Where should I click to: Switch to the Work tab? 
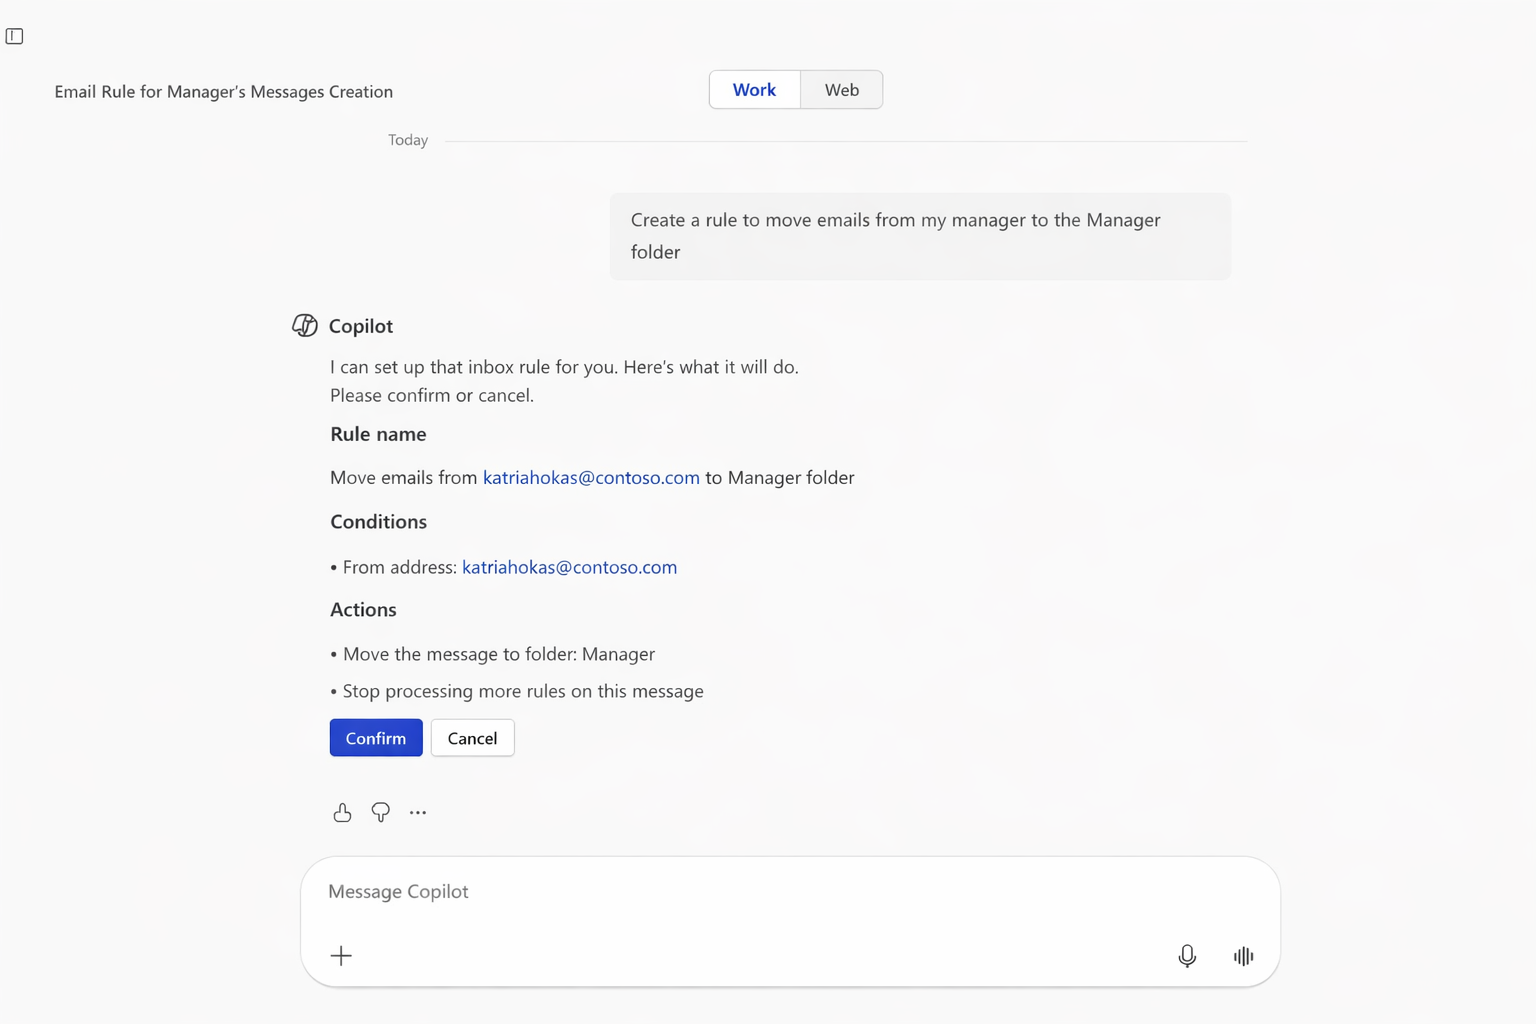(754, 90)
